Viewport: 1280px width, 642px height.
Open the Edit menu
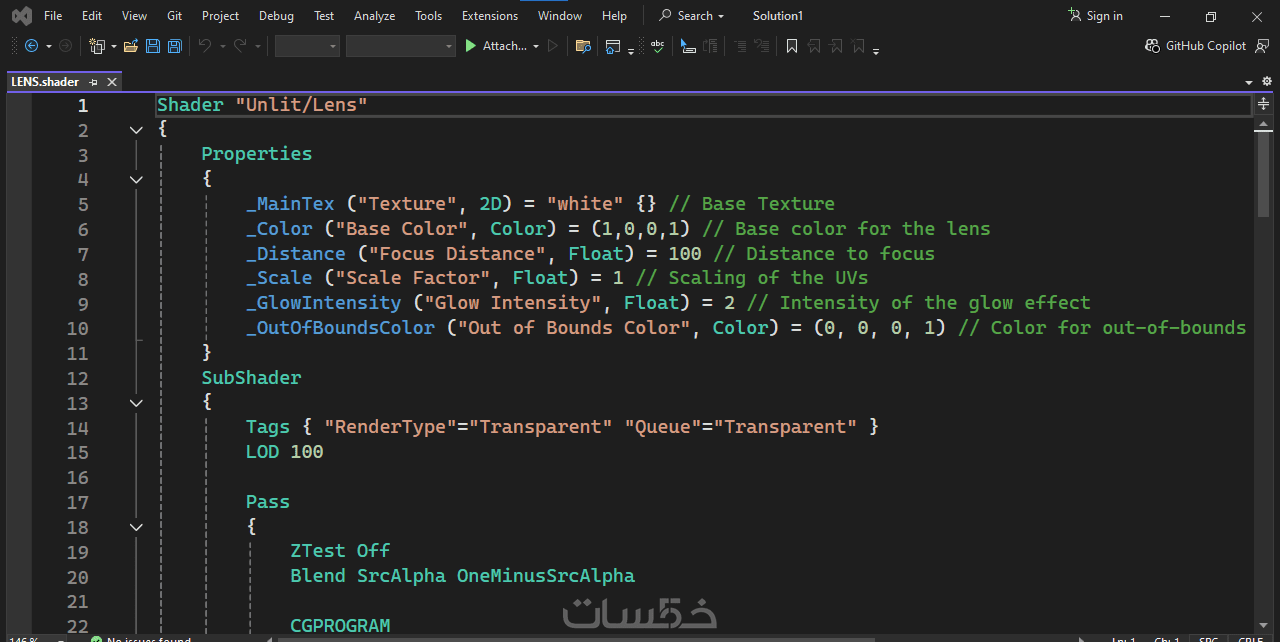[92, 16]
